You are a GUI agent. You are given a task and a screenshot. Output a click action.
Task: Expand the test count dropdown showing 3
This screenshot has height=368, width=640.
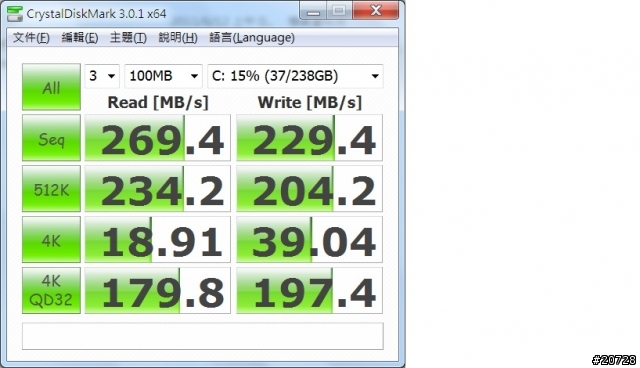tap(102, 76)
